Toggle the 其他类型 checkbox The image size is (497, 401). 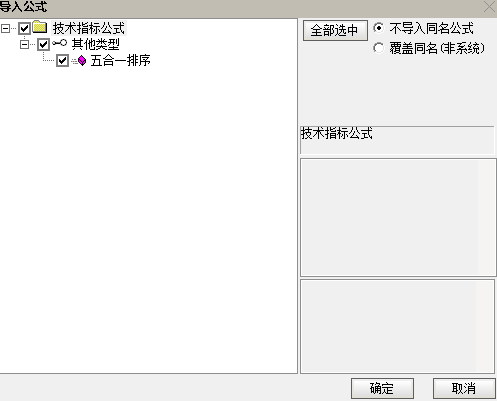coord(43,44)
